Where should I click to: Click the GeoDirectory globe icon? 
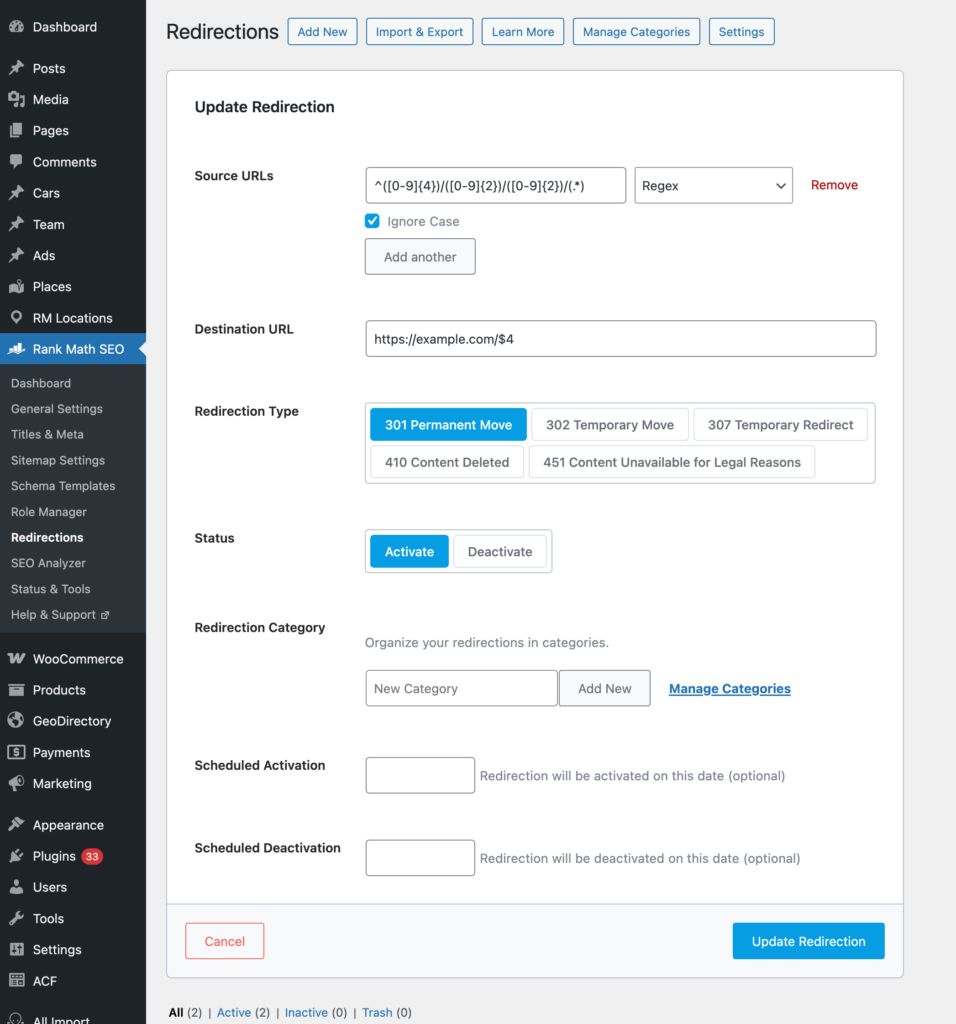tap(16, 721)
